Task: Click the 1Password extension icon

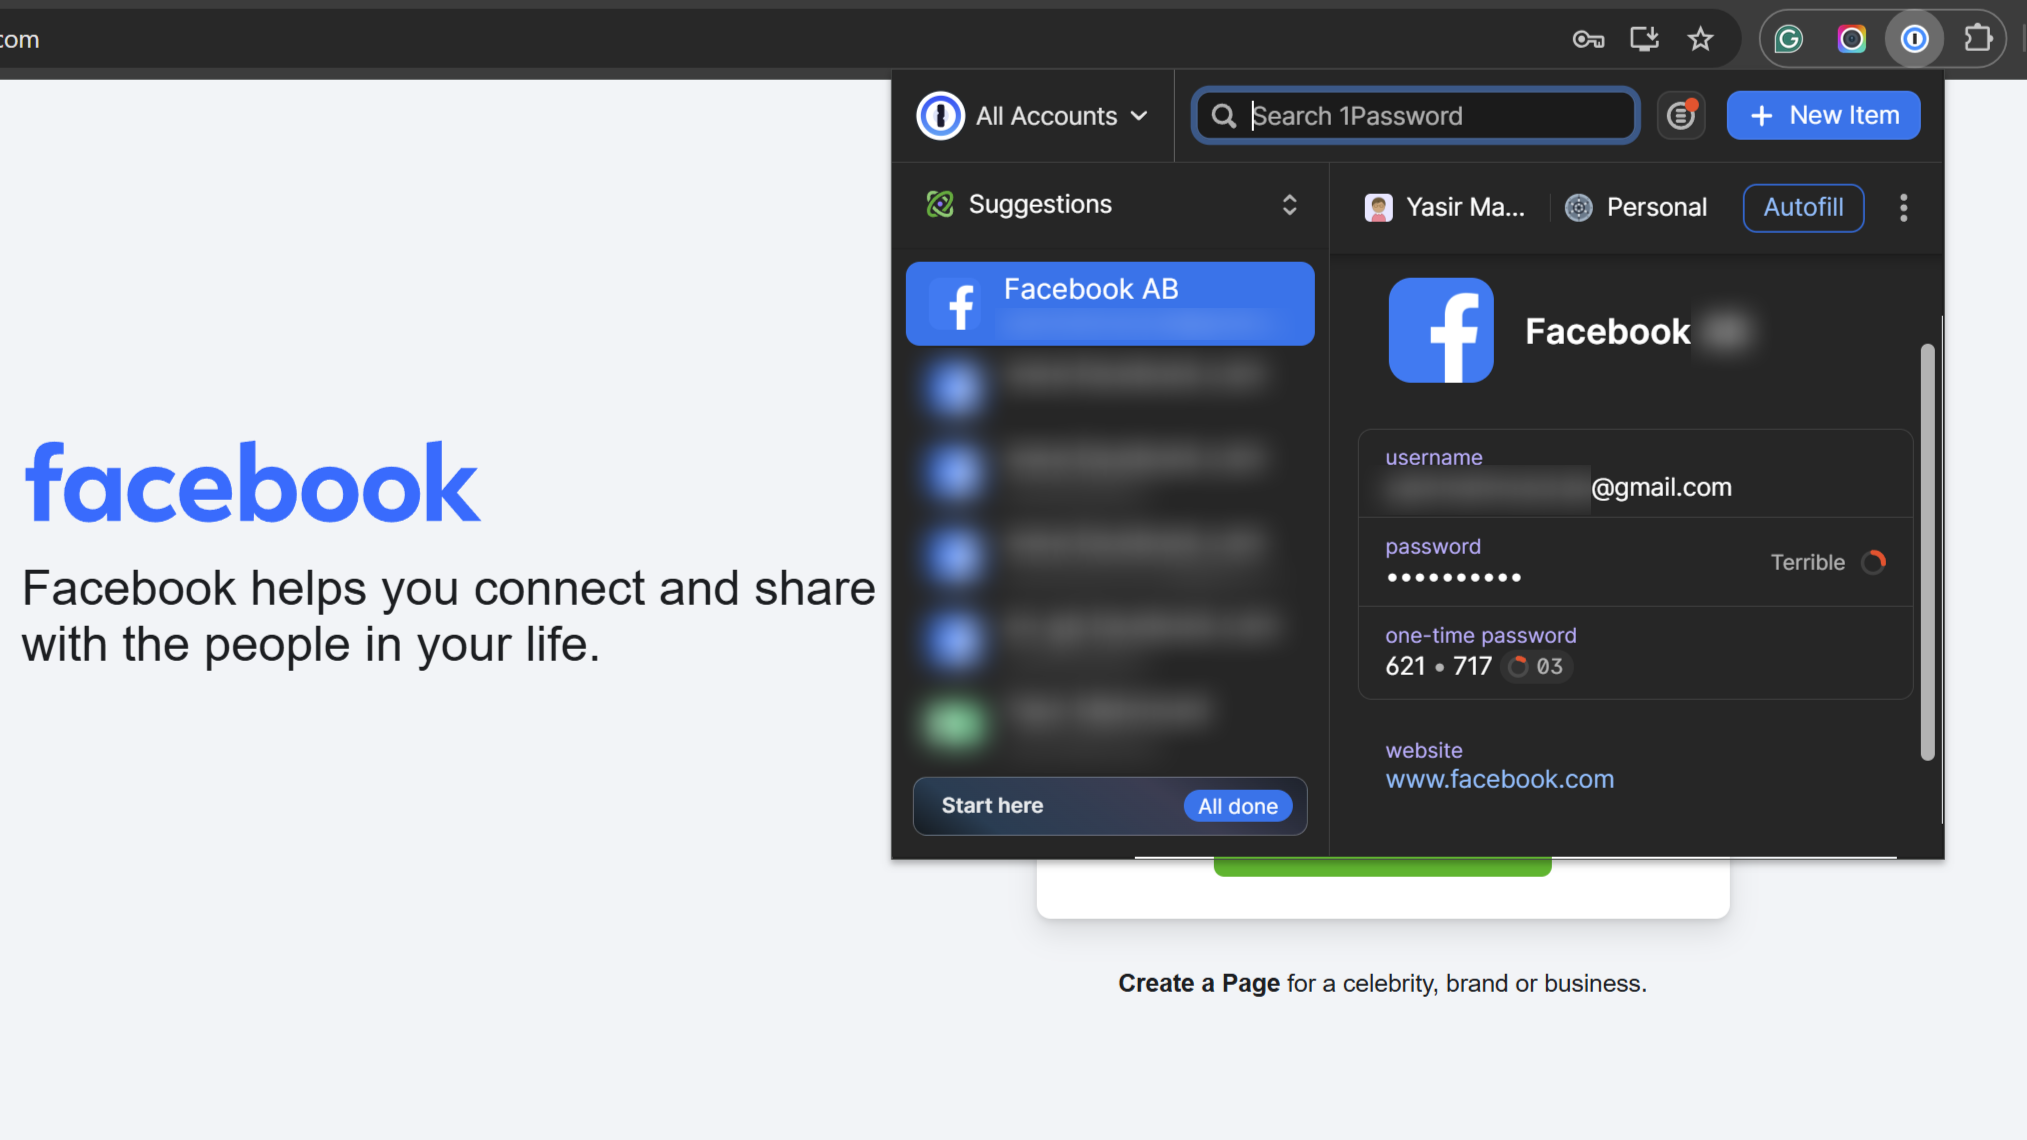Action: pos(1917,38)
